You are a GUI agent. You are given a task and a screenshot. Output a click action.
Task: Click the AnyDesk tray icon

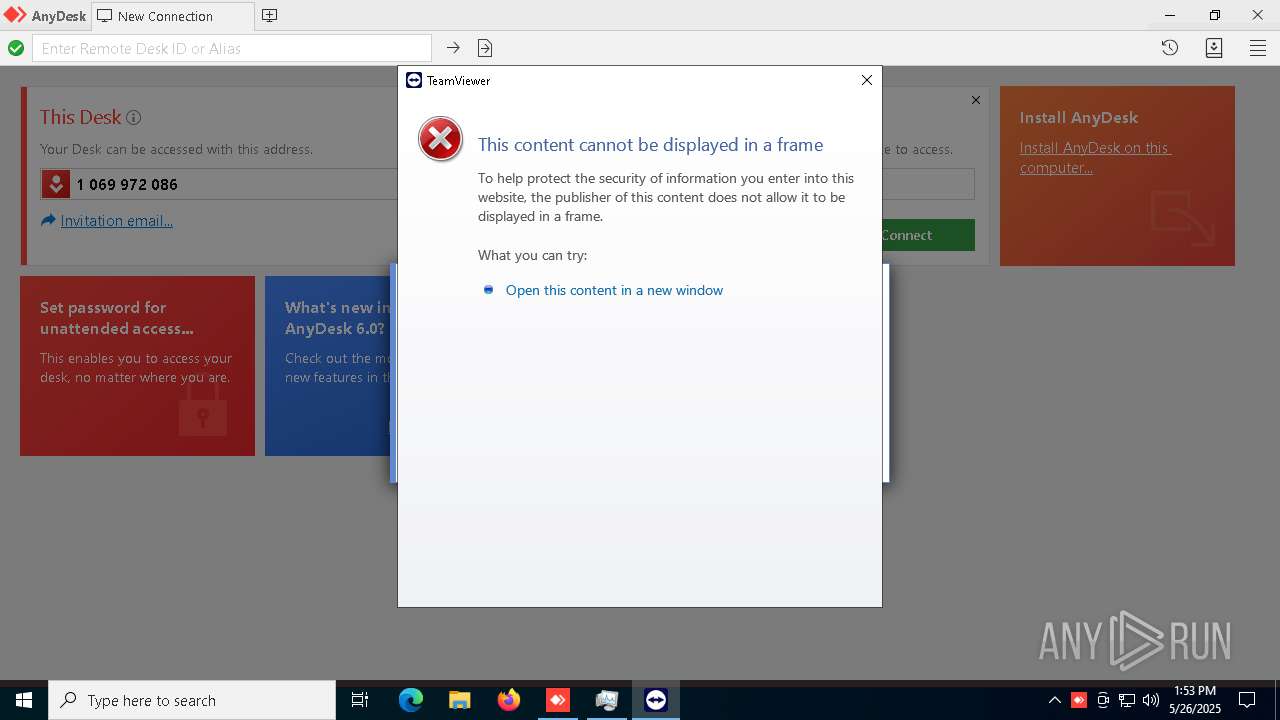click(1079, 700)
